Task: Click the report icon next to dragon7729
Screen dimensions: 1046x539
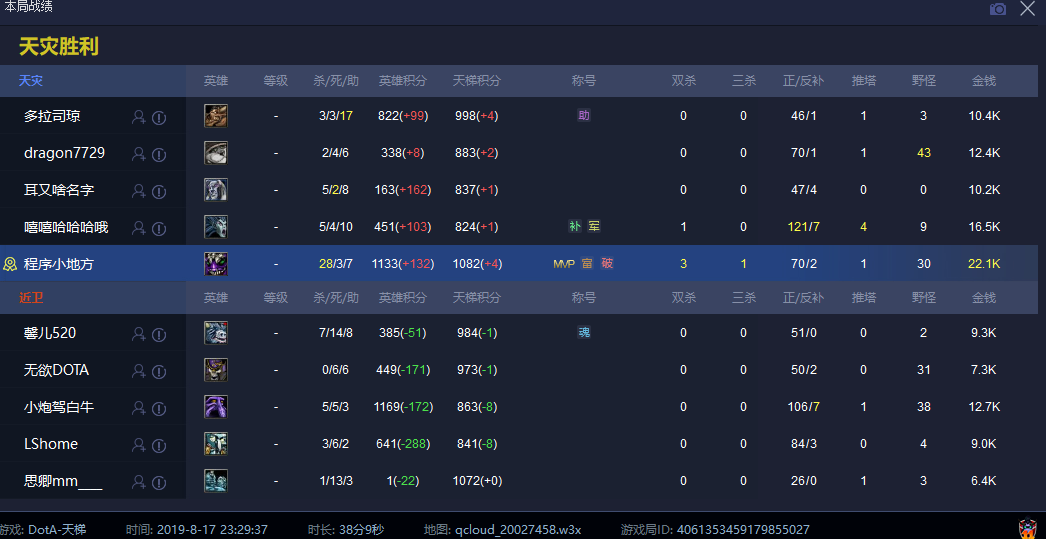Action: point(159,154)
